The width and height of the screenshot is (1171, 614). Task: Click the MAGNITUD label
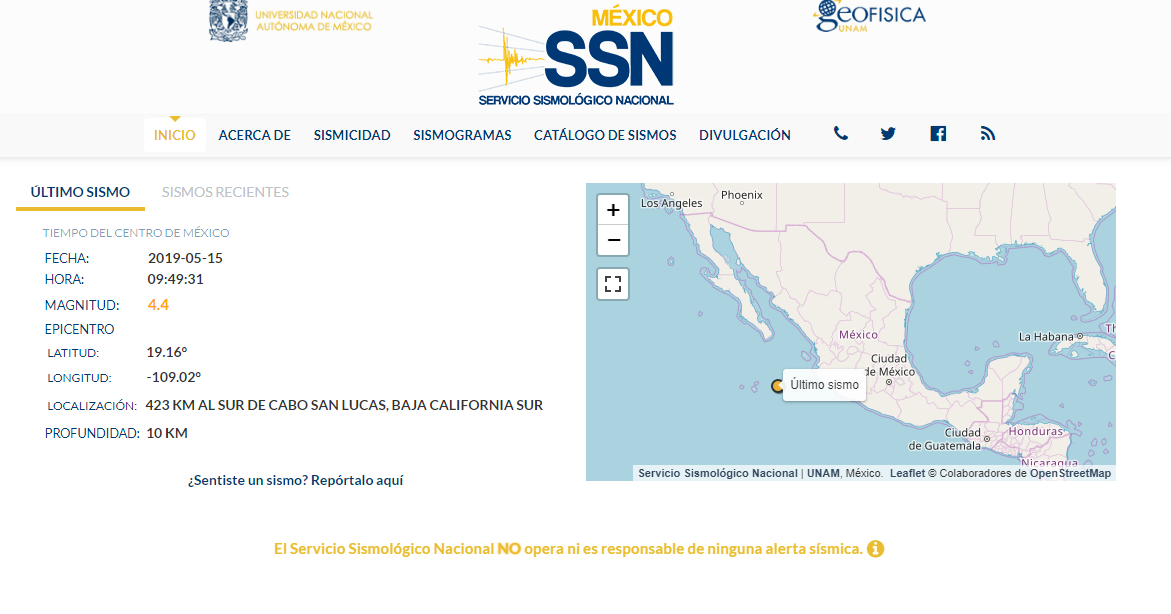82,306
